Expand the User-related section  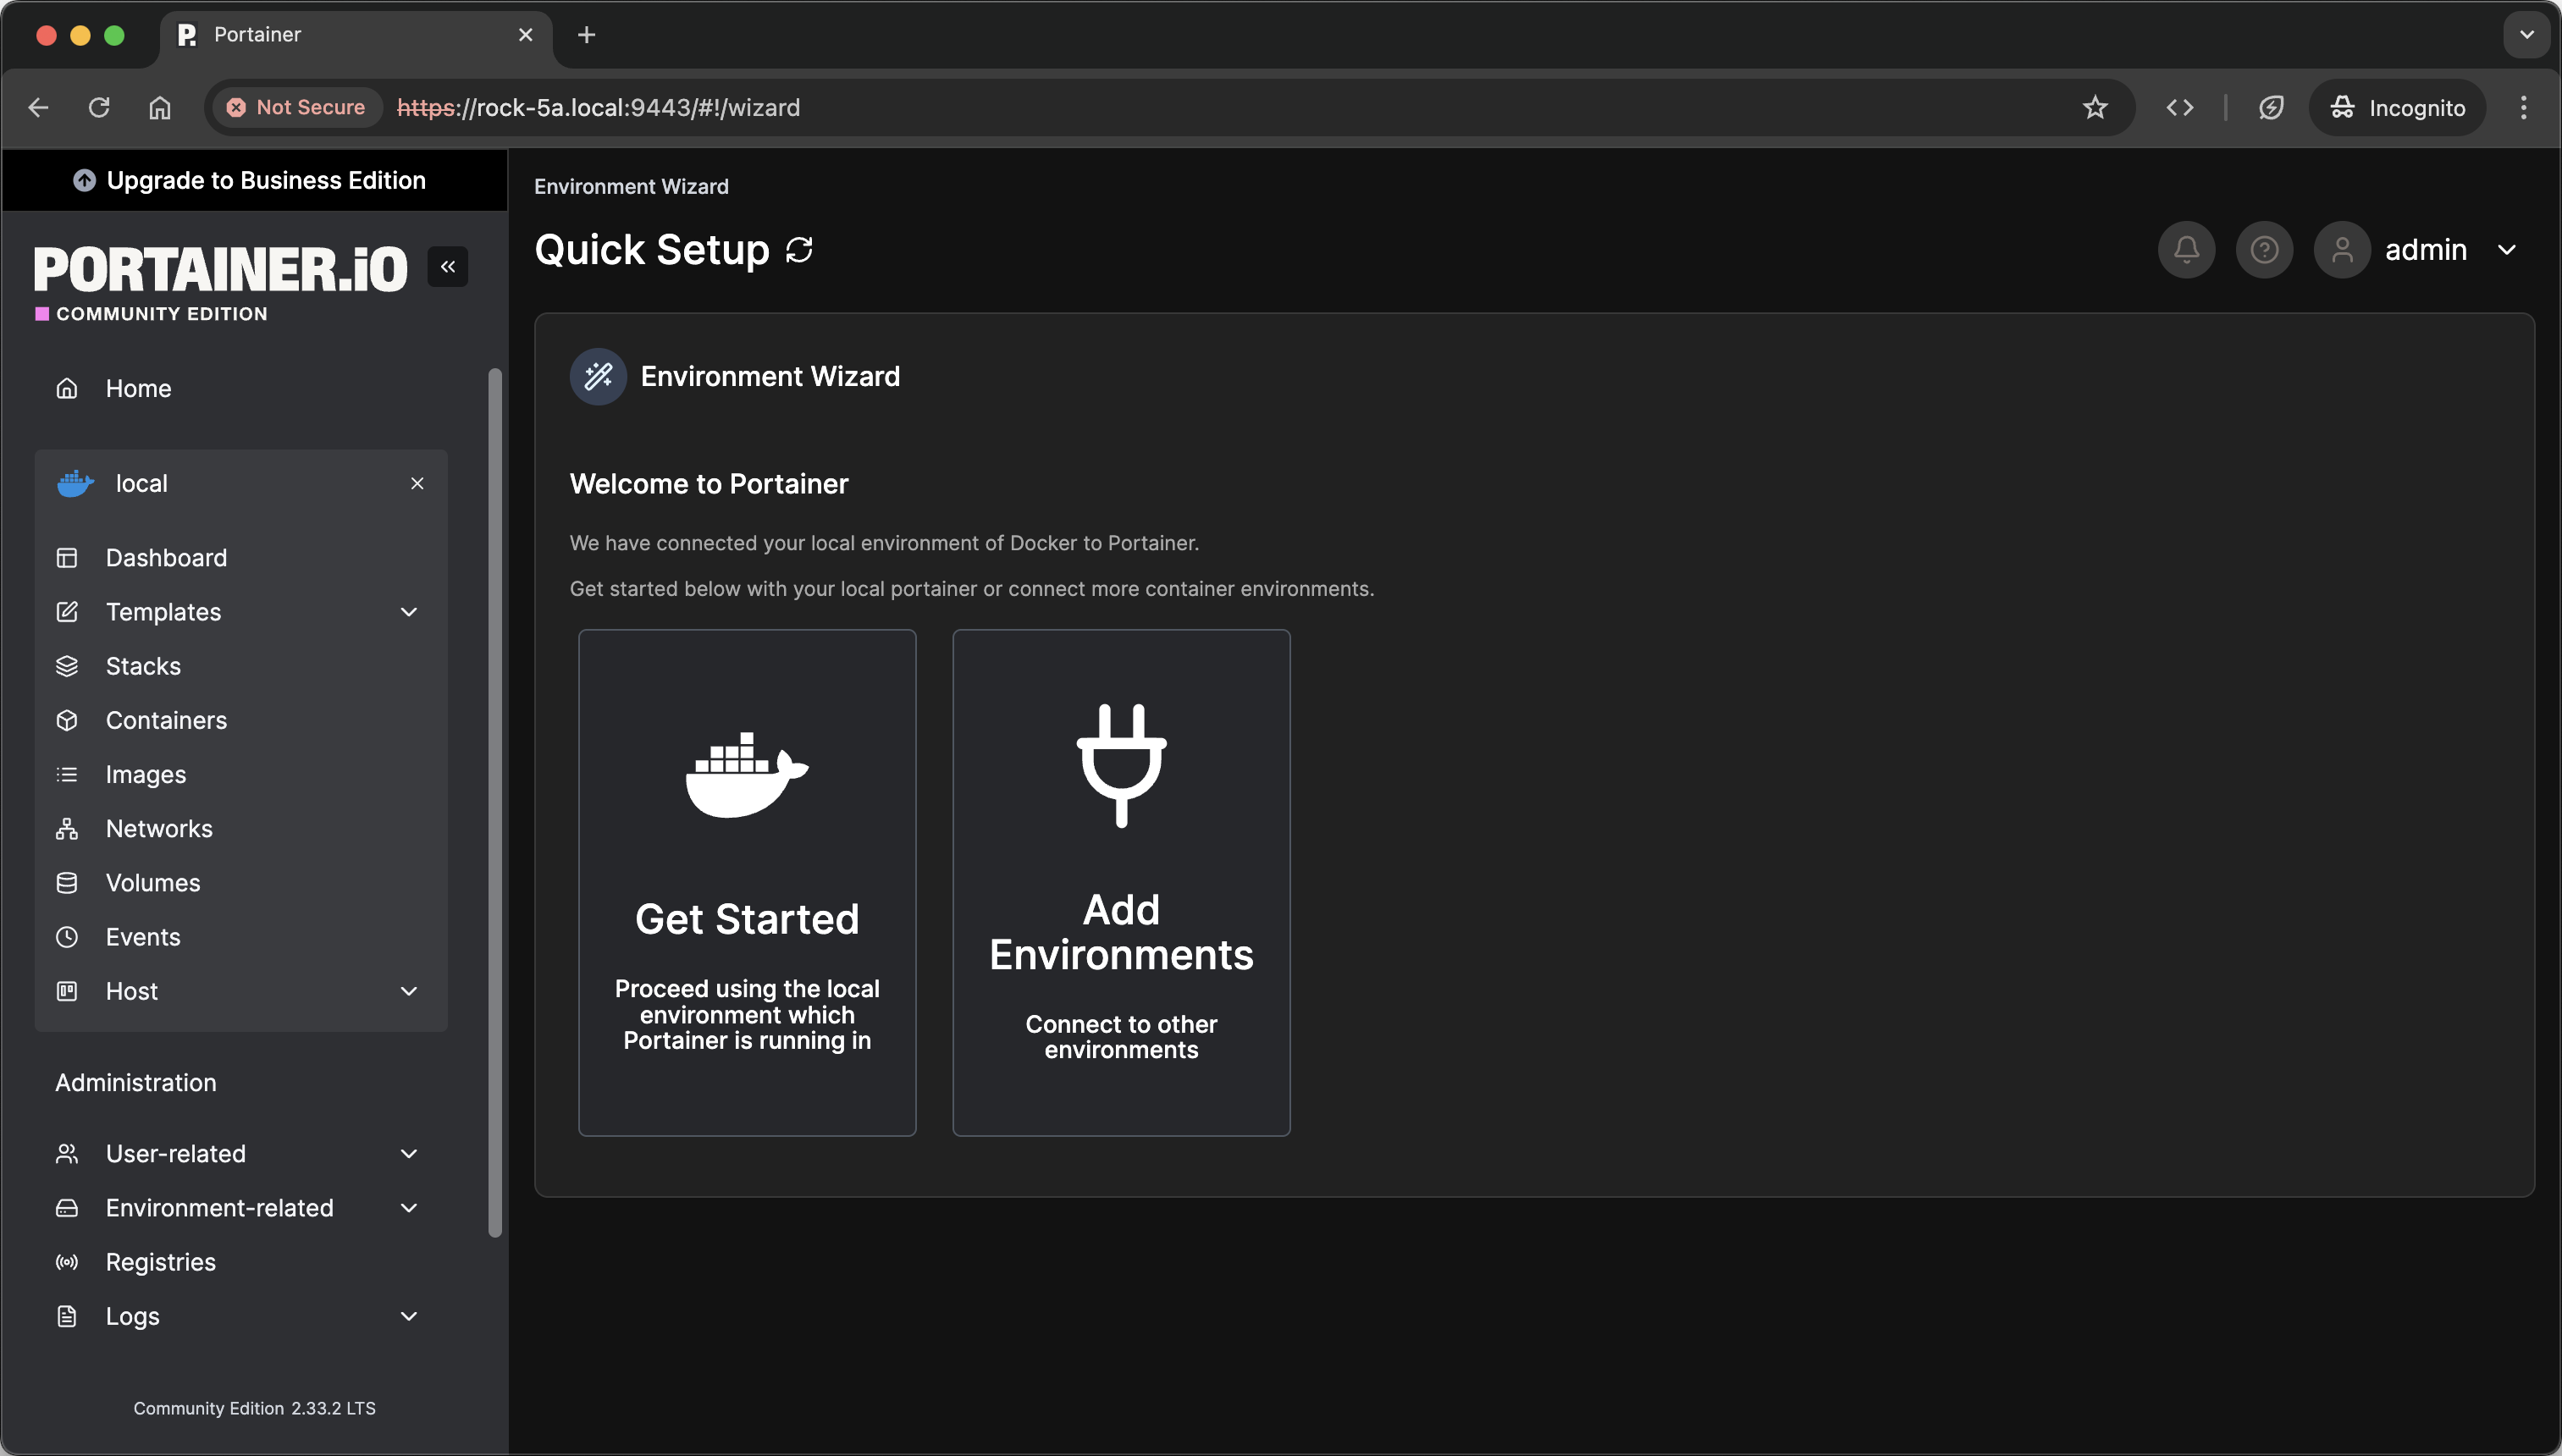coord(408,1153)
